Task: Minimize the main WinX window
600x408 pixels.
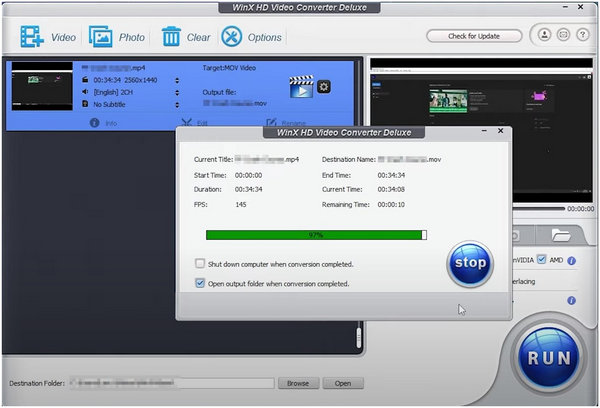Action: (x=565, y=7)
